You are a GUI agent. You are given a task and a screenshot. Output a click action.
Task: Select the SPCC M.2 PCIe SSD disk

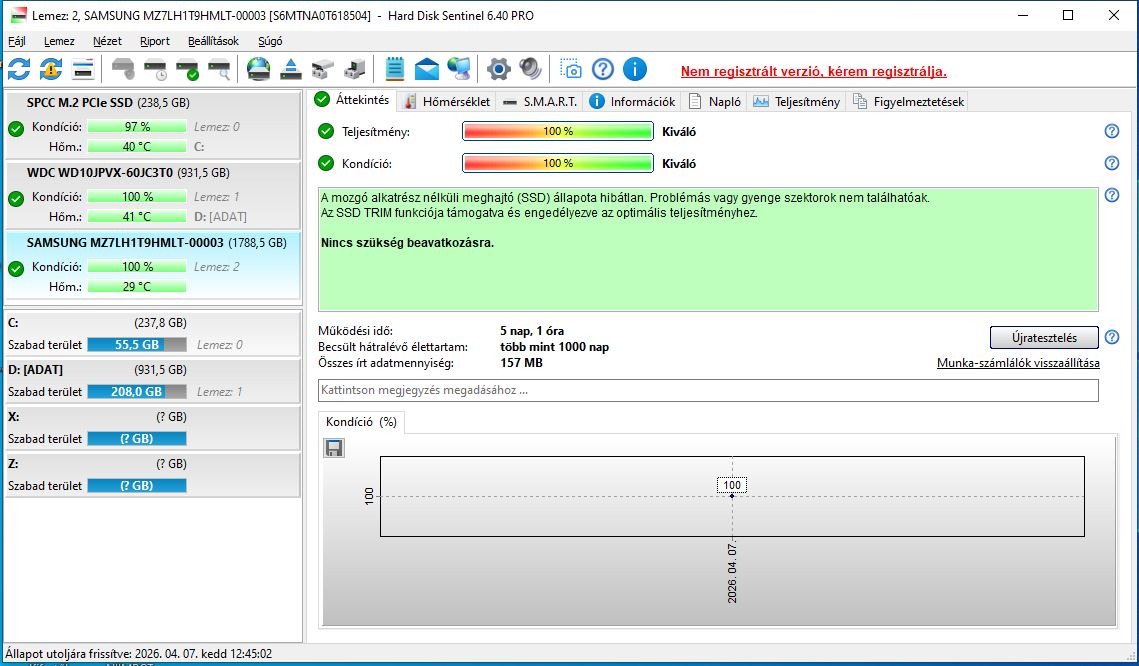point(153,125)
